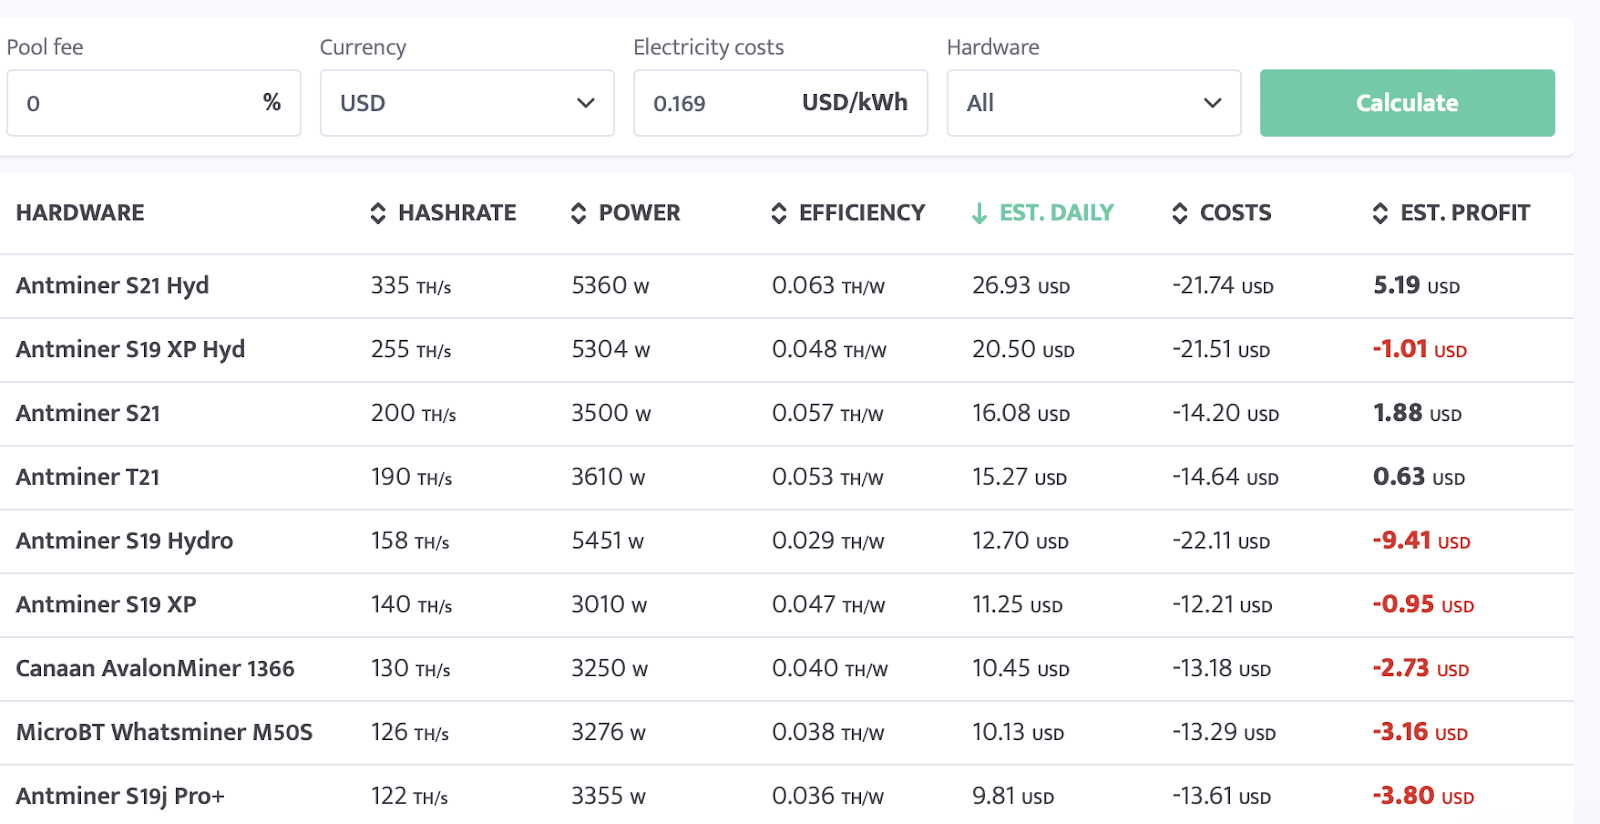Sort by the POWER header
The width and height of the screenshot is (1600, 824).
[639, 213]
